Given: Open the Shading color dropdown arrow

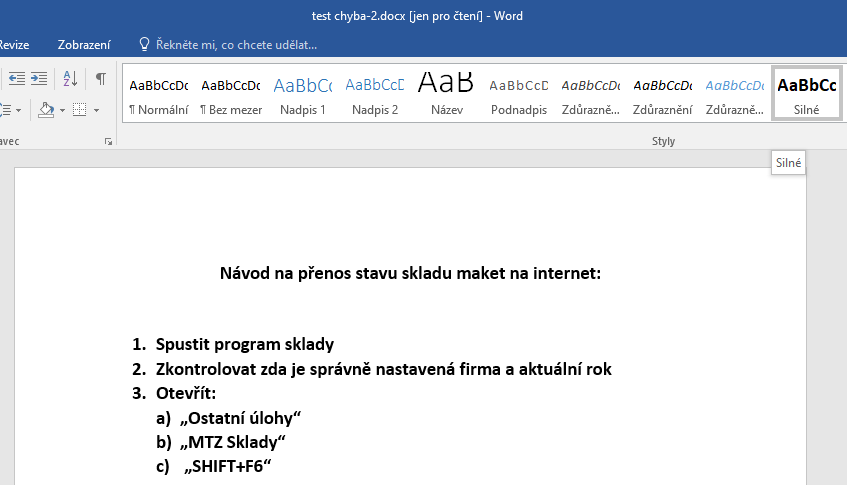Looking at the screenshot, I should [62, 110].
